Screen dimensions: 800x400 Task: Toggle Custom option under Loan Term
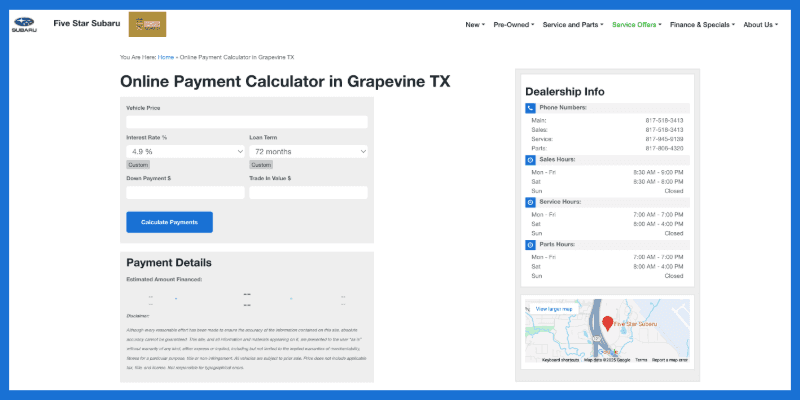coord(261,165)
